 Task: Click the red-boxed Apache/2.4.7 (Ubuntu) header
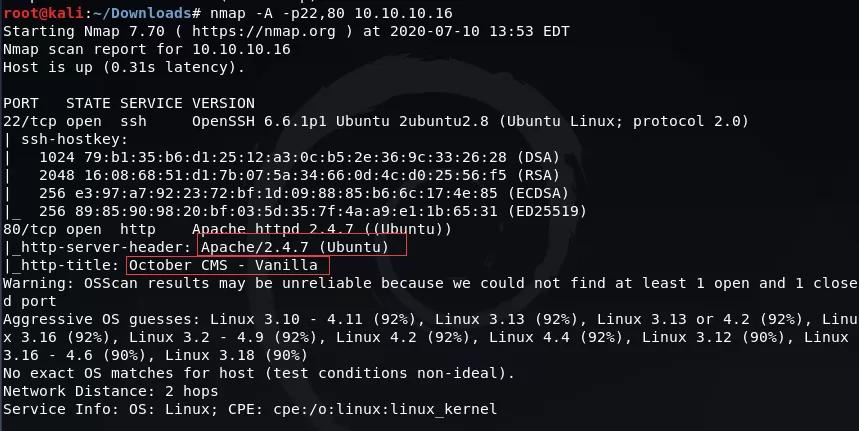[x=302, y=246]
